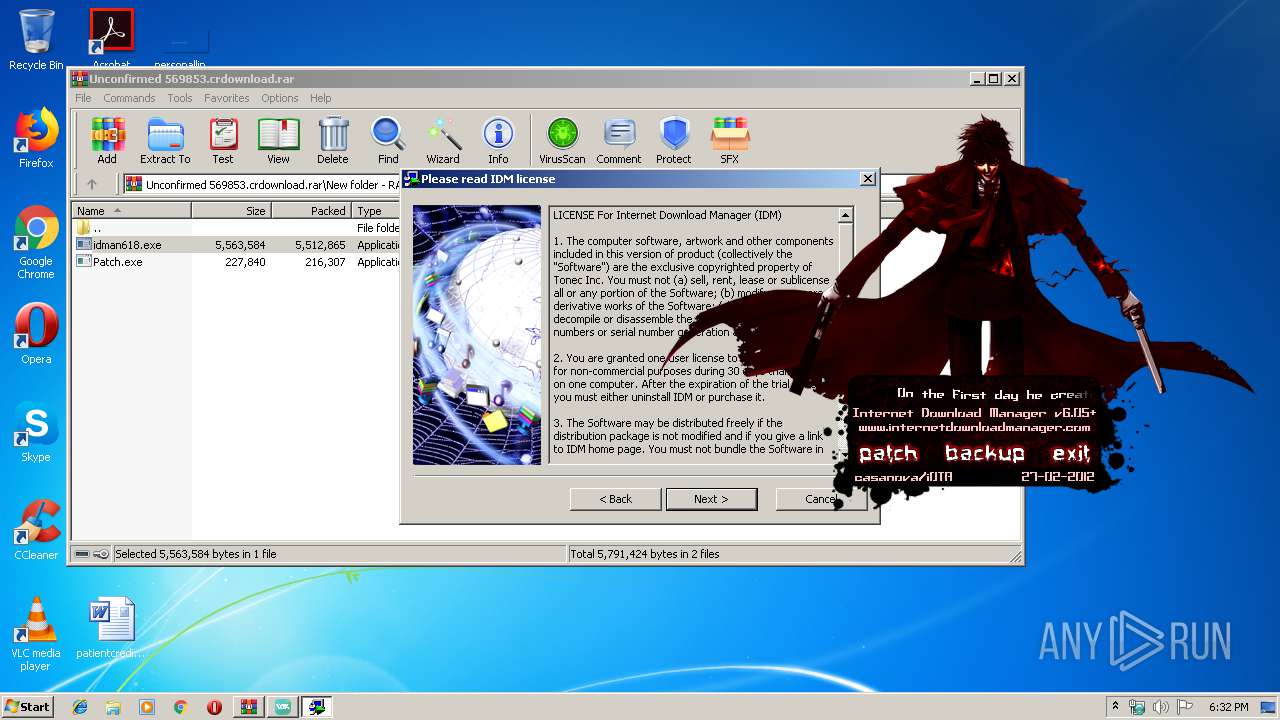Open Recycle Bin desktop icon

click(x=36, y=40)
